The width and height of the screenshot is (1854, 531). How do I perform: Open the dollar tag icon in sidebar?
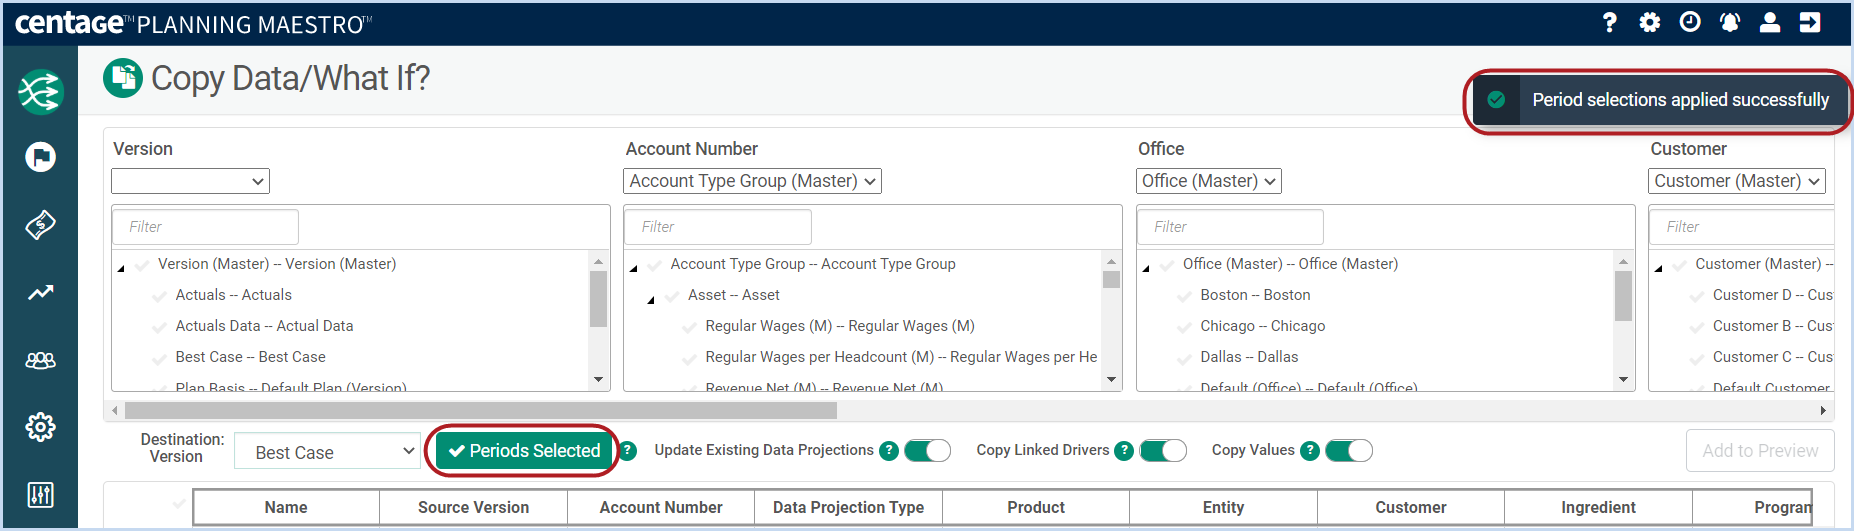tap(40, 225)
